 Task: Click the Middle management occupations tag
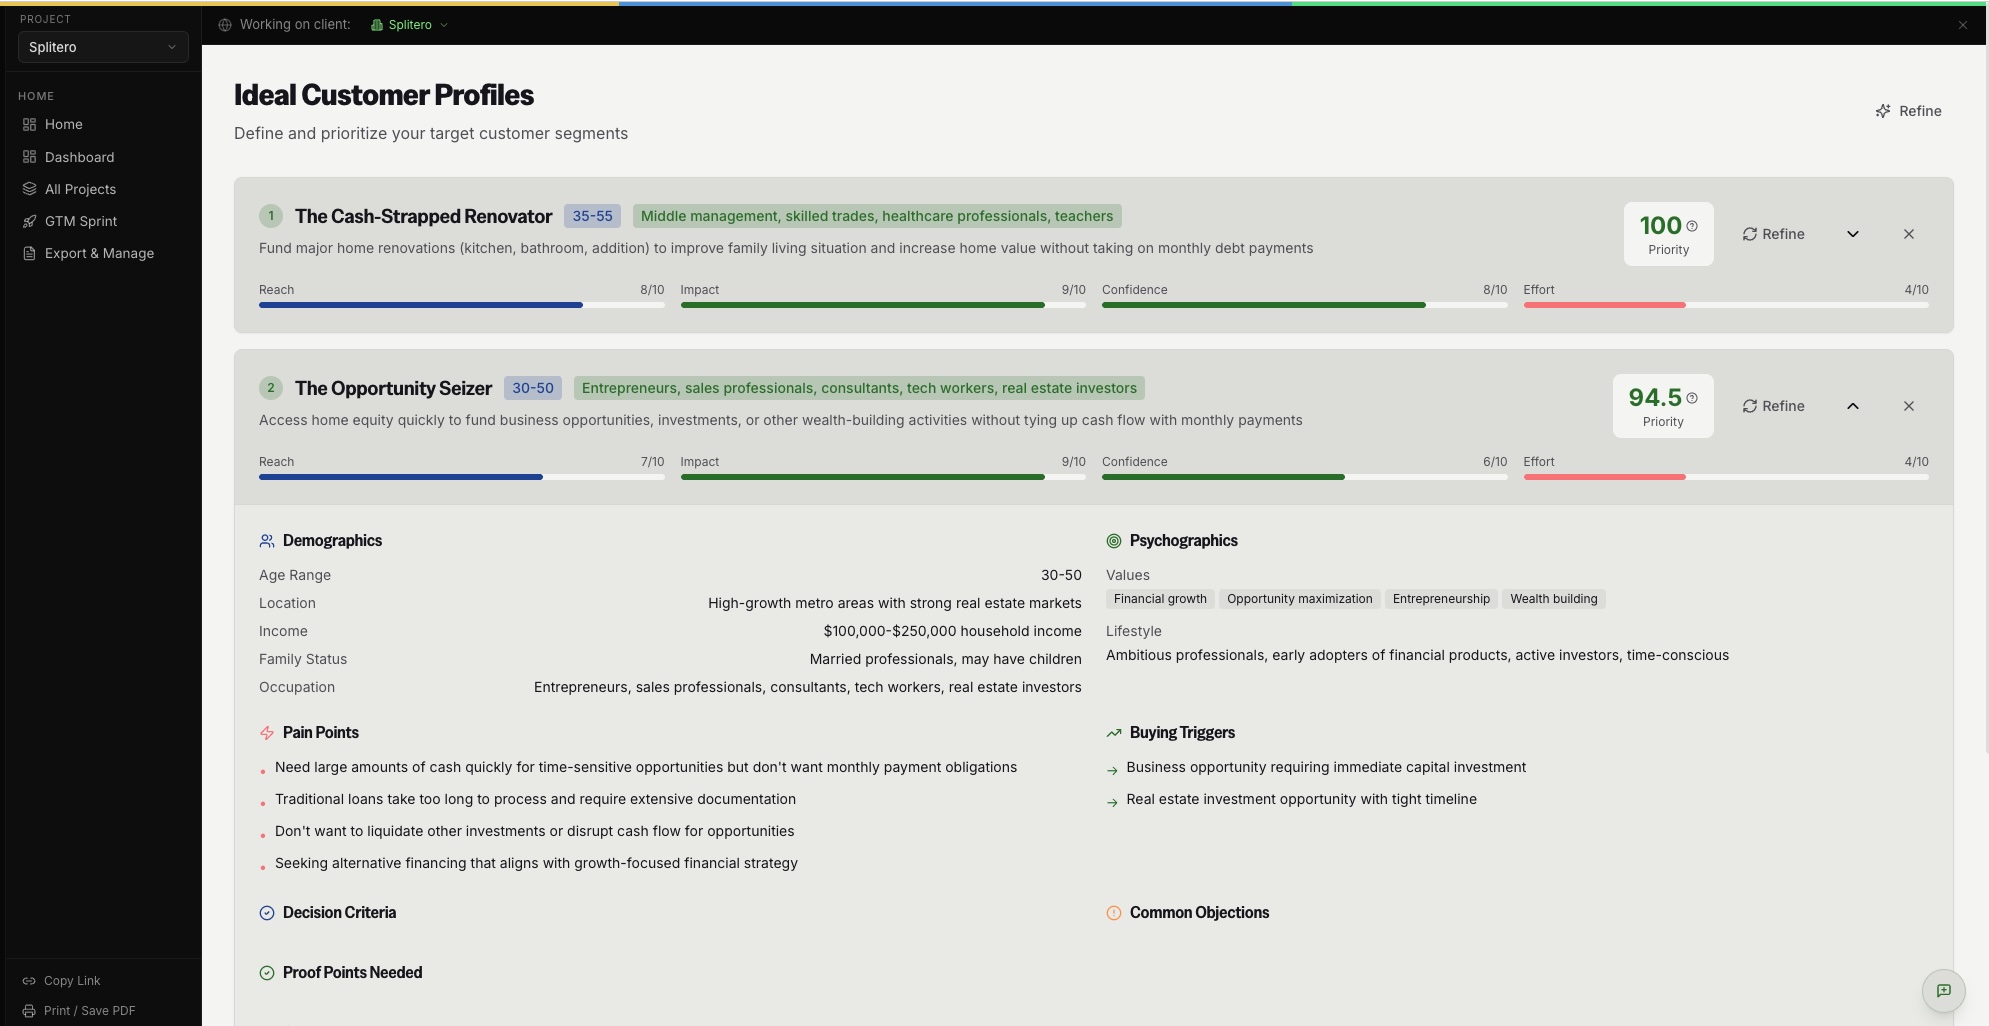(877, 216)
